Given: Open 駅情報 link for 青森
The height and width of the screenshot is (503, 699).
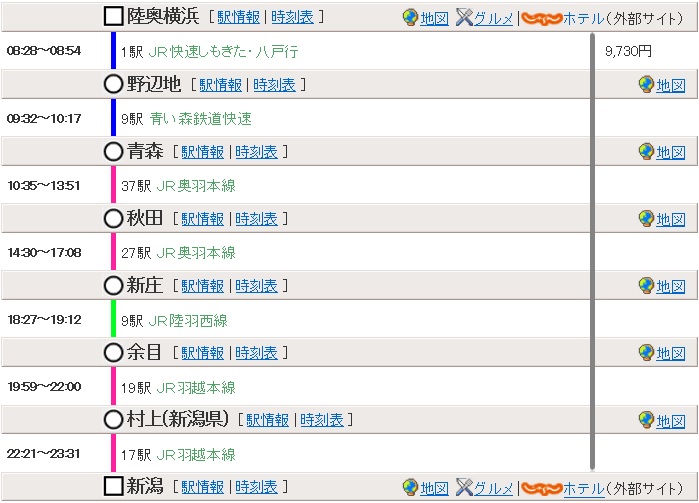Looking at the screenshot, I should [202, 152].
